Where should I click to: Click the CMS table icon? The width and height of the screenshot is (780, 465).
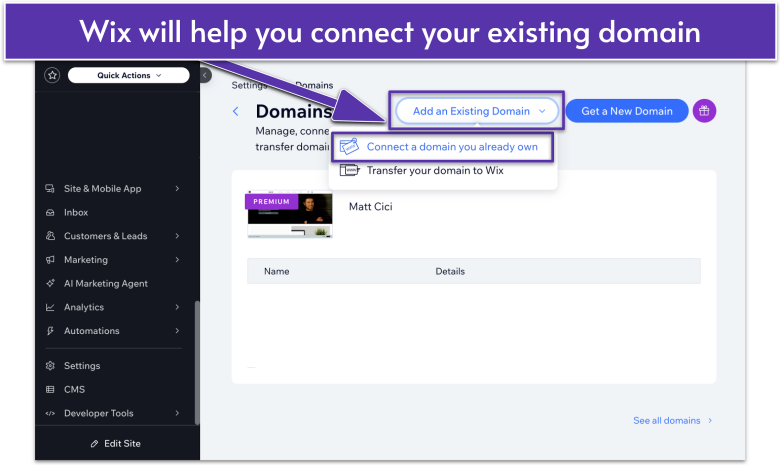tap(50, 389)
